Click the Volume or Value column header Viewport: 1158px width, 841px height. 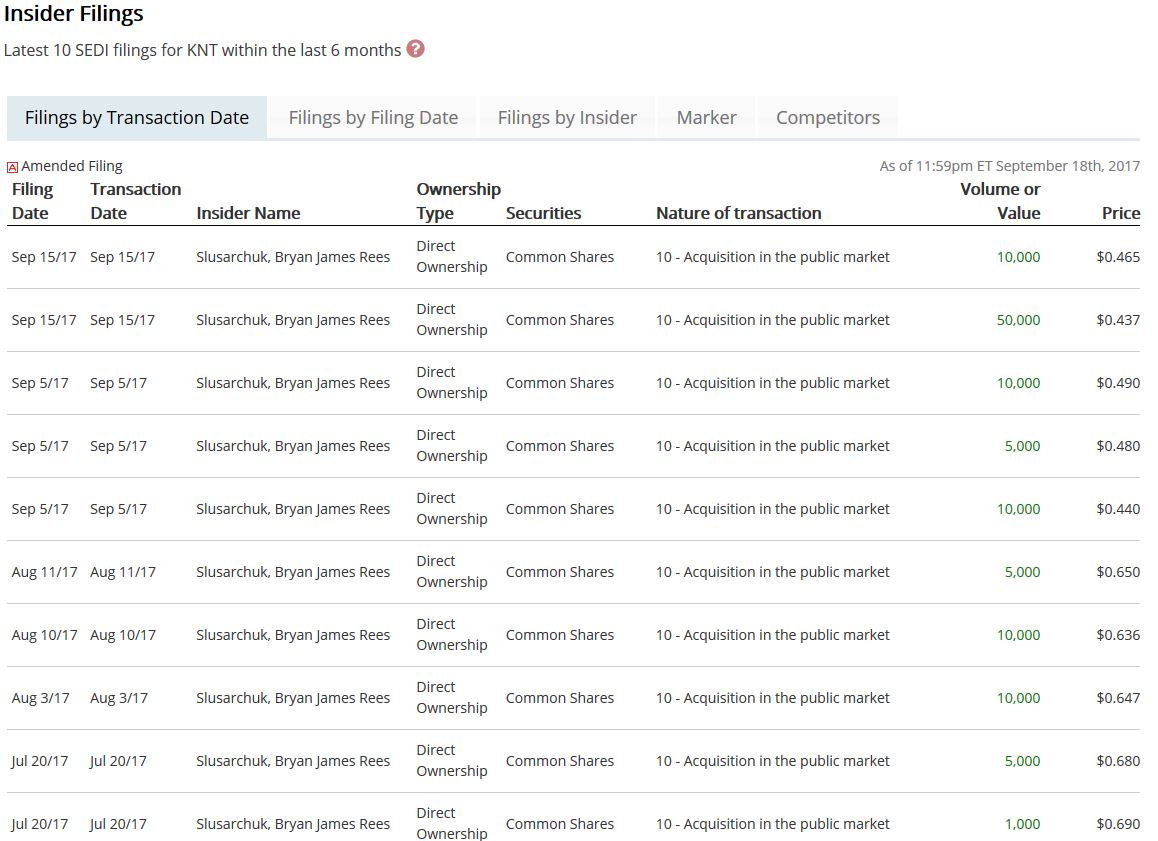1000,201
